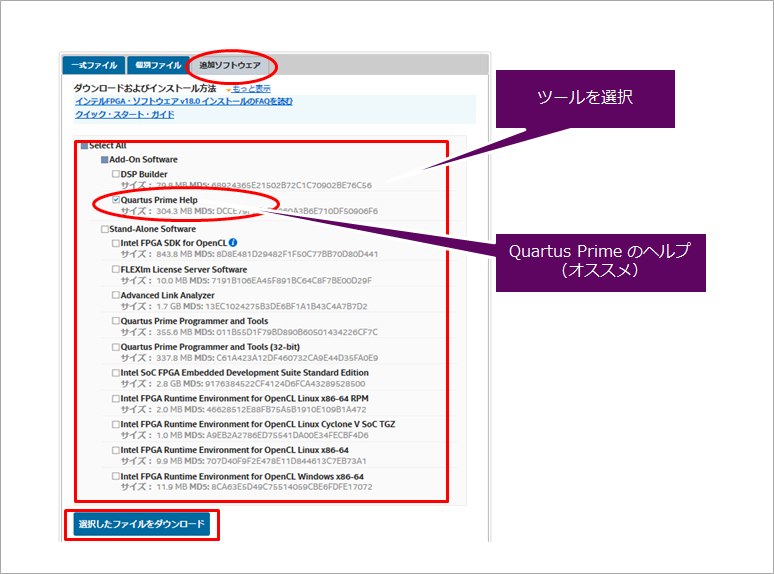Check Quartus Prime Programmer and Tools (32-bit) checkbox
774x574 pixels.
[x=116, y=347]
